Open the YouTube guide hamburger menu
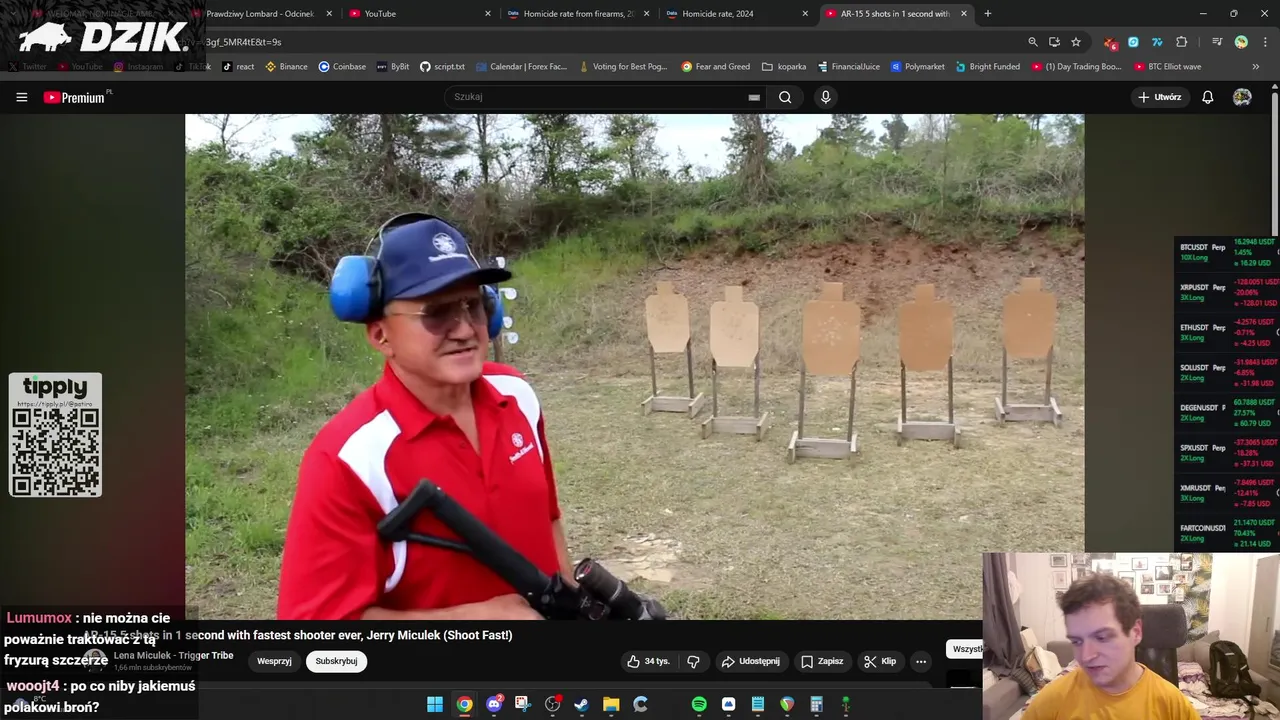The height and width of the screenshot is (720, 1280). click(x=21, y=97)
